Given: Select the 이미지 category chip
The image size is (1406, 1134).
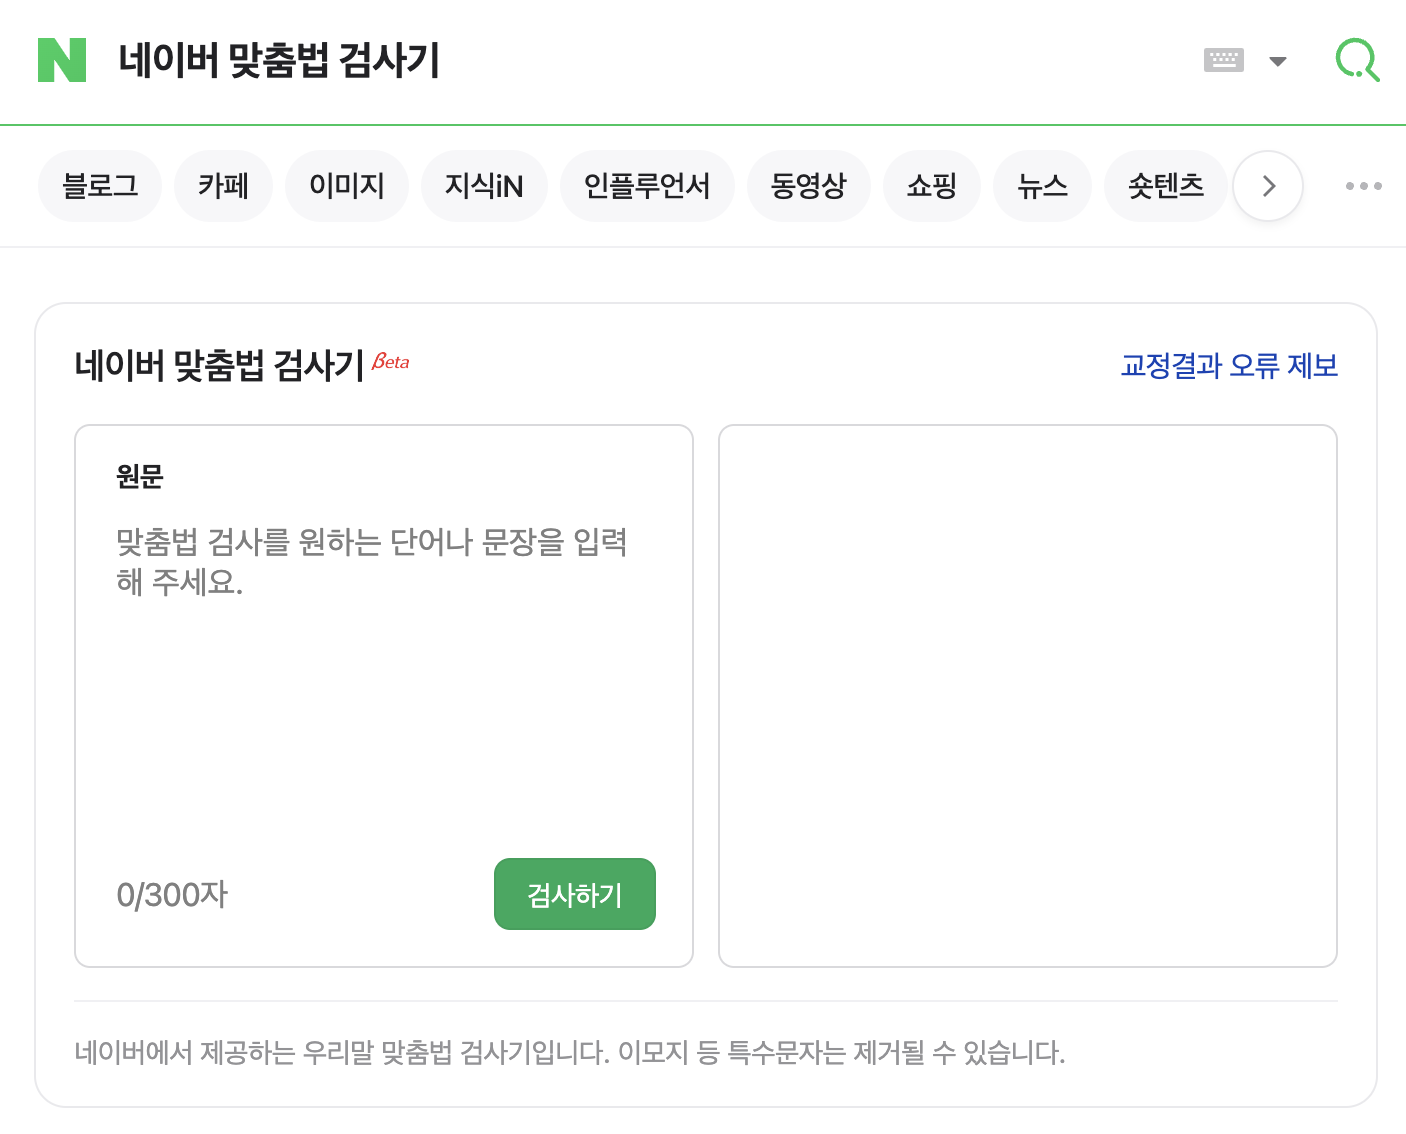Looking at the screenshot, I should (346, 185).
